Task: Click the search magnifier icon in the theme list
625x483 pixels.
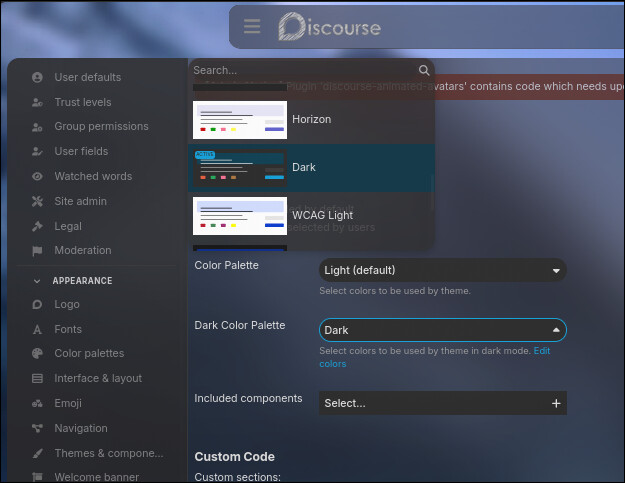Action: click(424, 70)
